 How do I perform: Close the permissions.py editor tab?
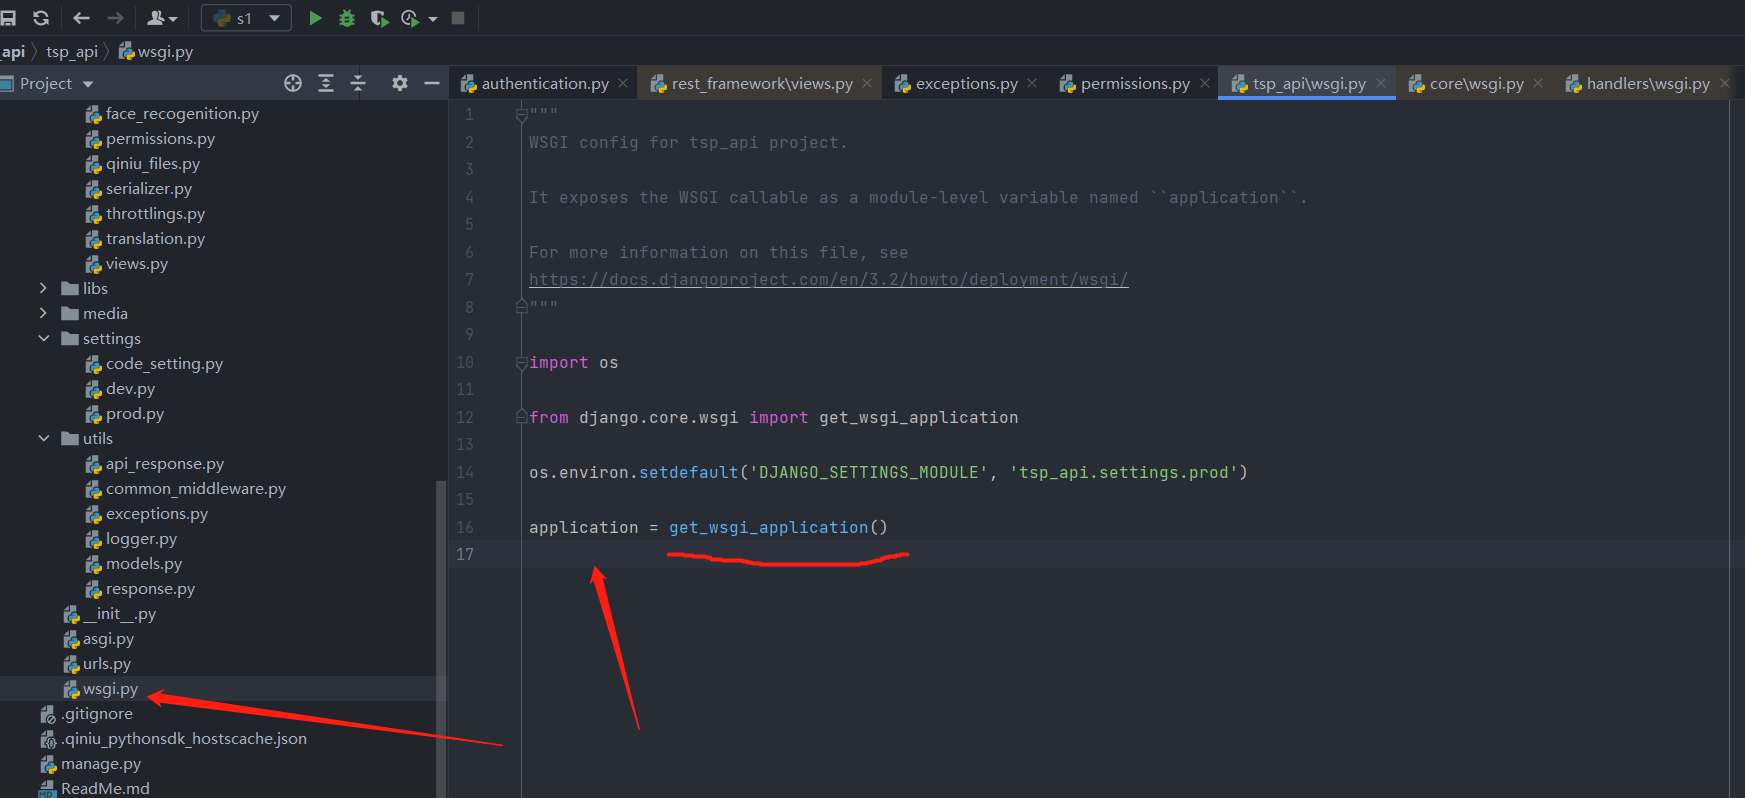pyautogui.click(x=1205, y=83)
